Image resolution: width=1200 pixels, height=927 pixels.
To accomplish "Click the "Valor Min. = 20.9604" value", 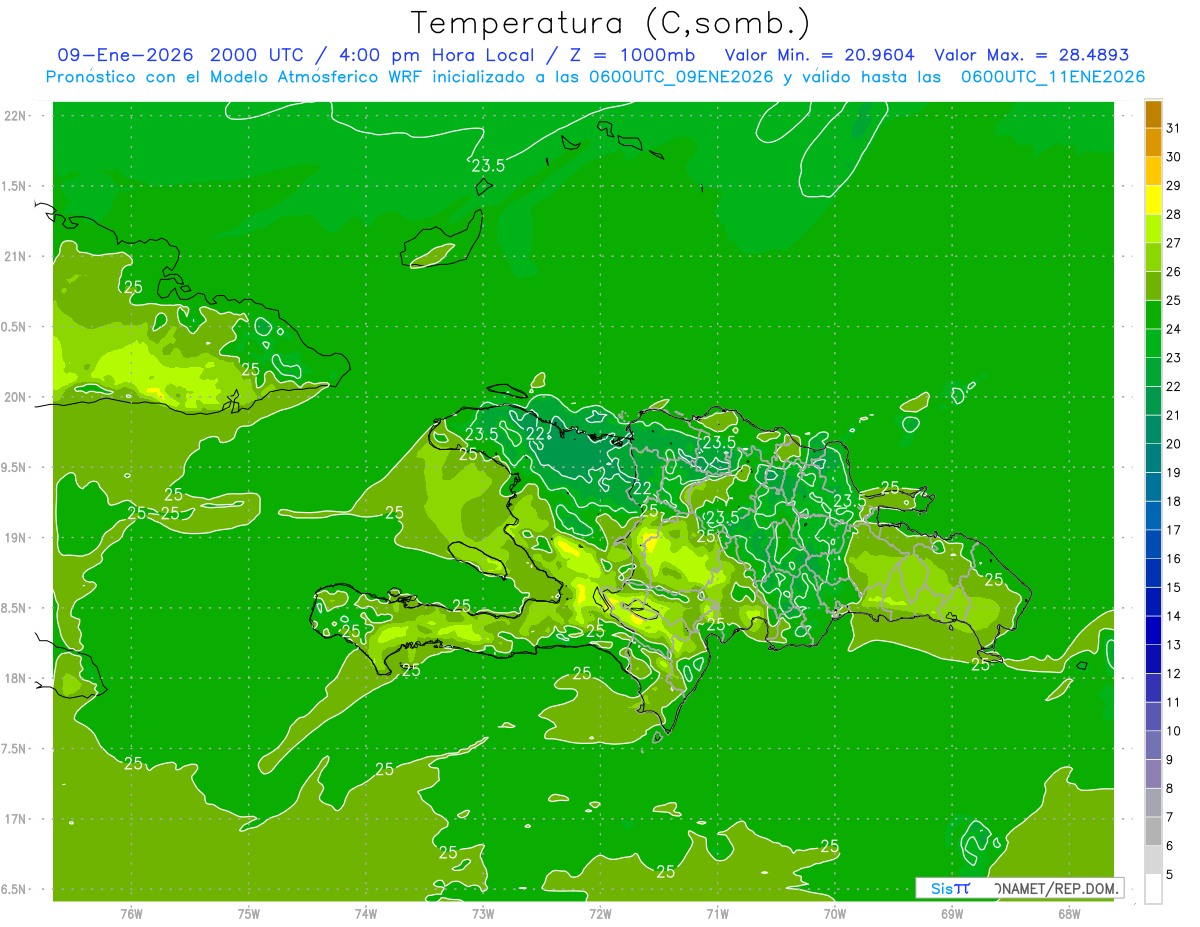I will coord(820,56).
